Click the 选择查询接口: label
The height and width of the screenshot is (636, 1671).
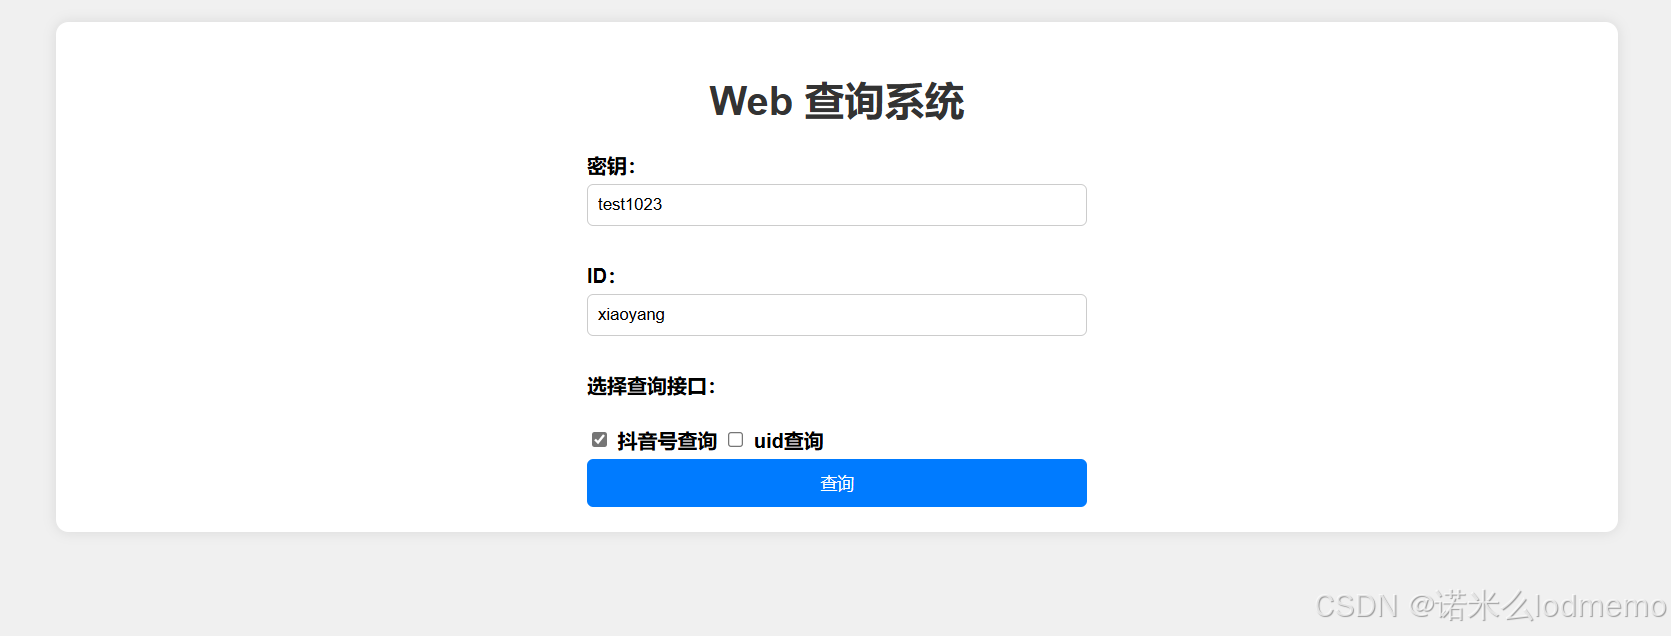(x=651, y=386)
